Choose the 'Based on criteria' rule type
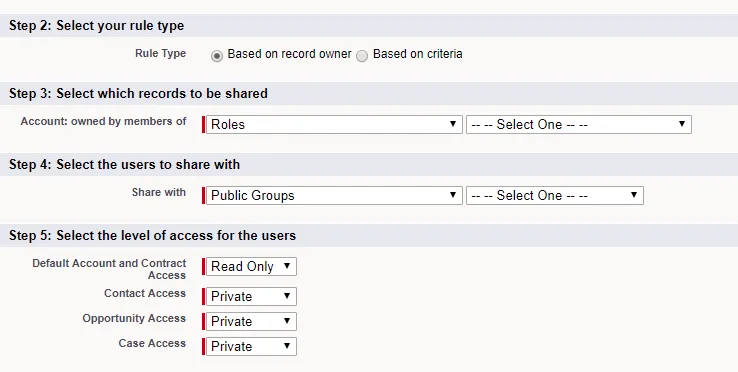 coord(361,56)
